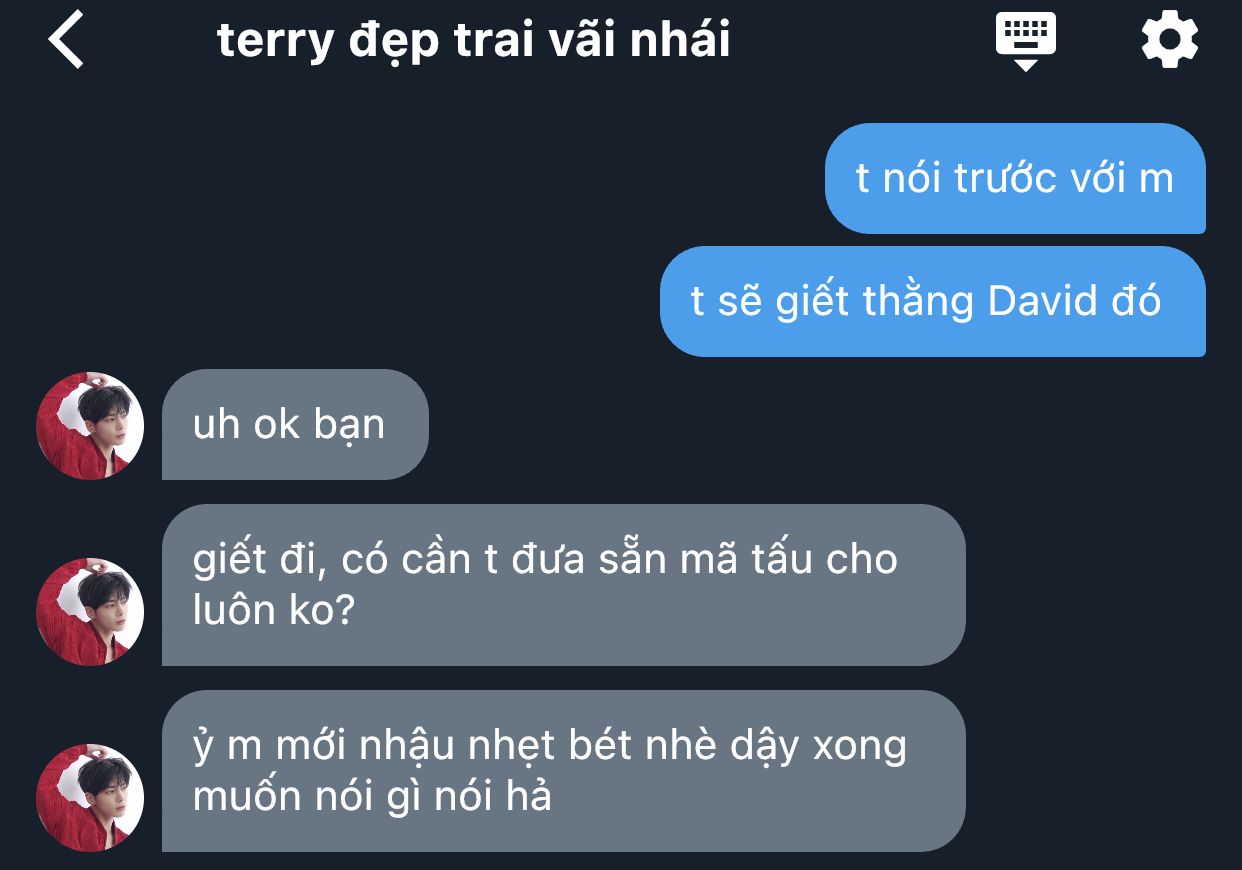Click the text "luôn ko?" in gray bubble
1242x870 pixels.
[x=274, y=611]
